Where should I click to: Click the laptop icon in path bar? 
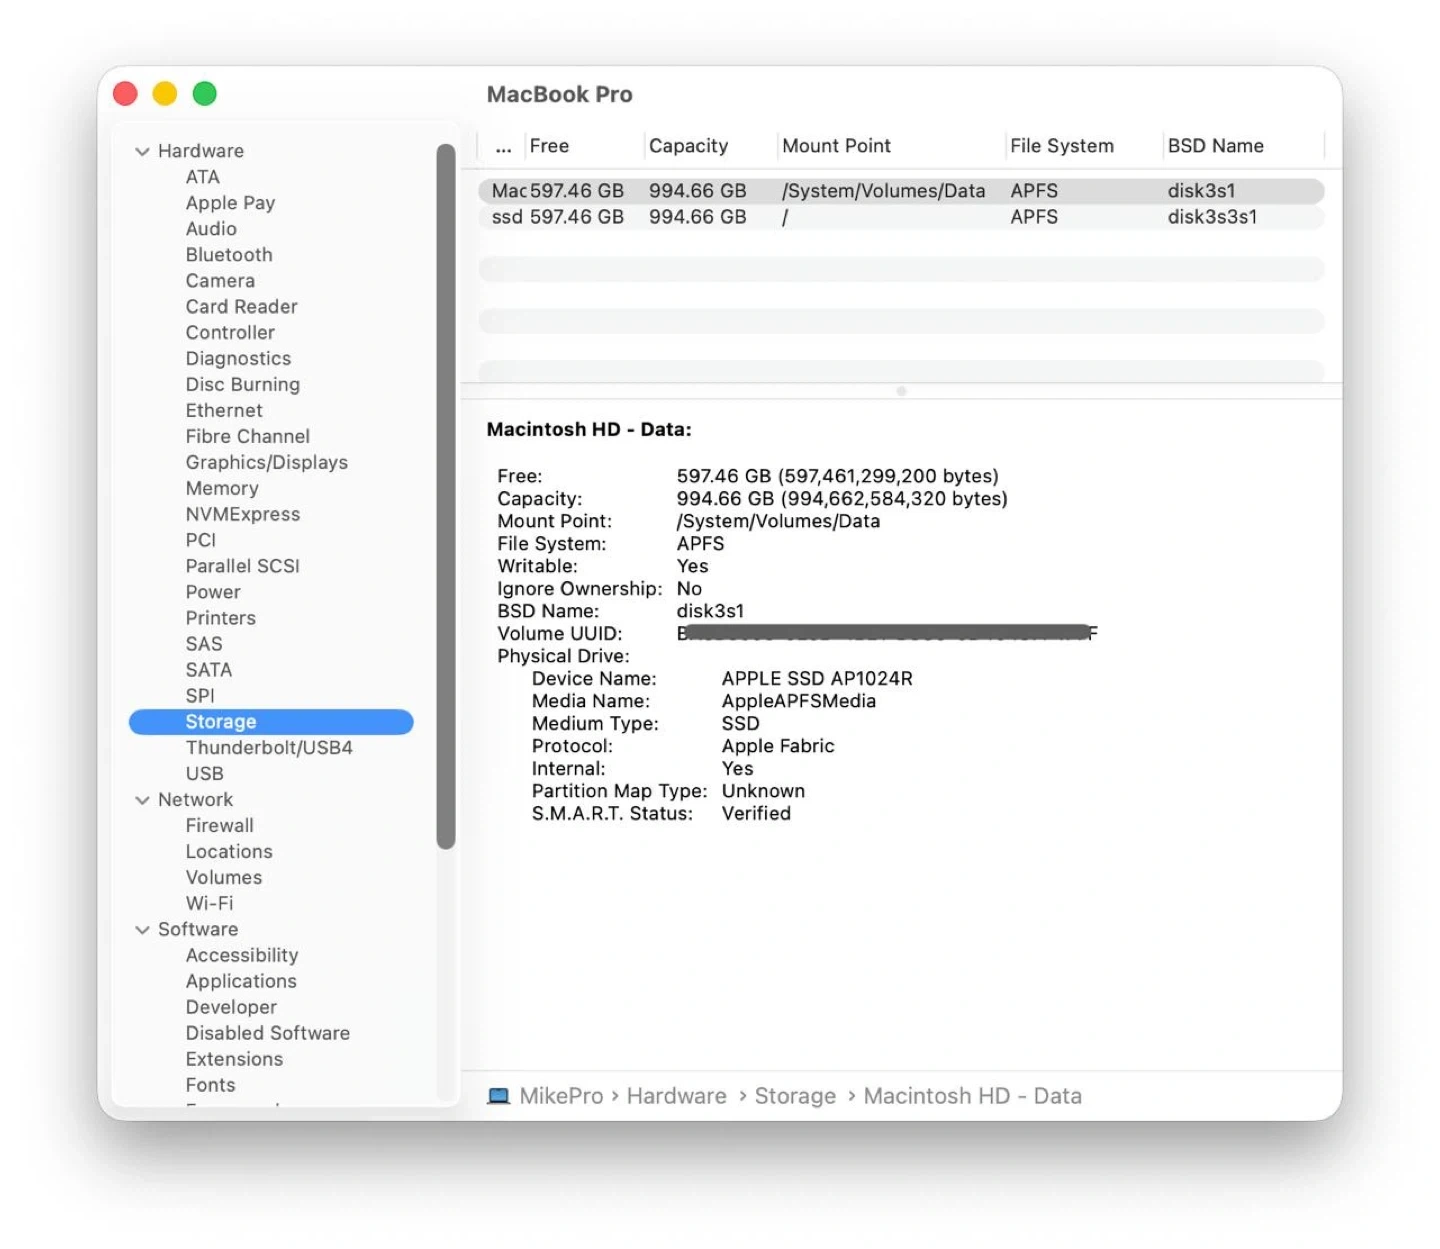pos(498,1096)
